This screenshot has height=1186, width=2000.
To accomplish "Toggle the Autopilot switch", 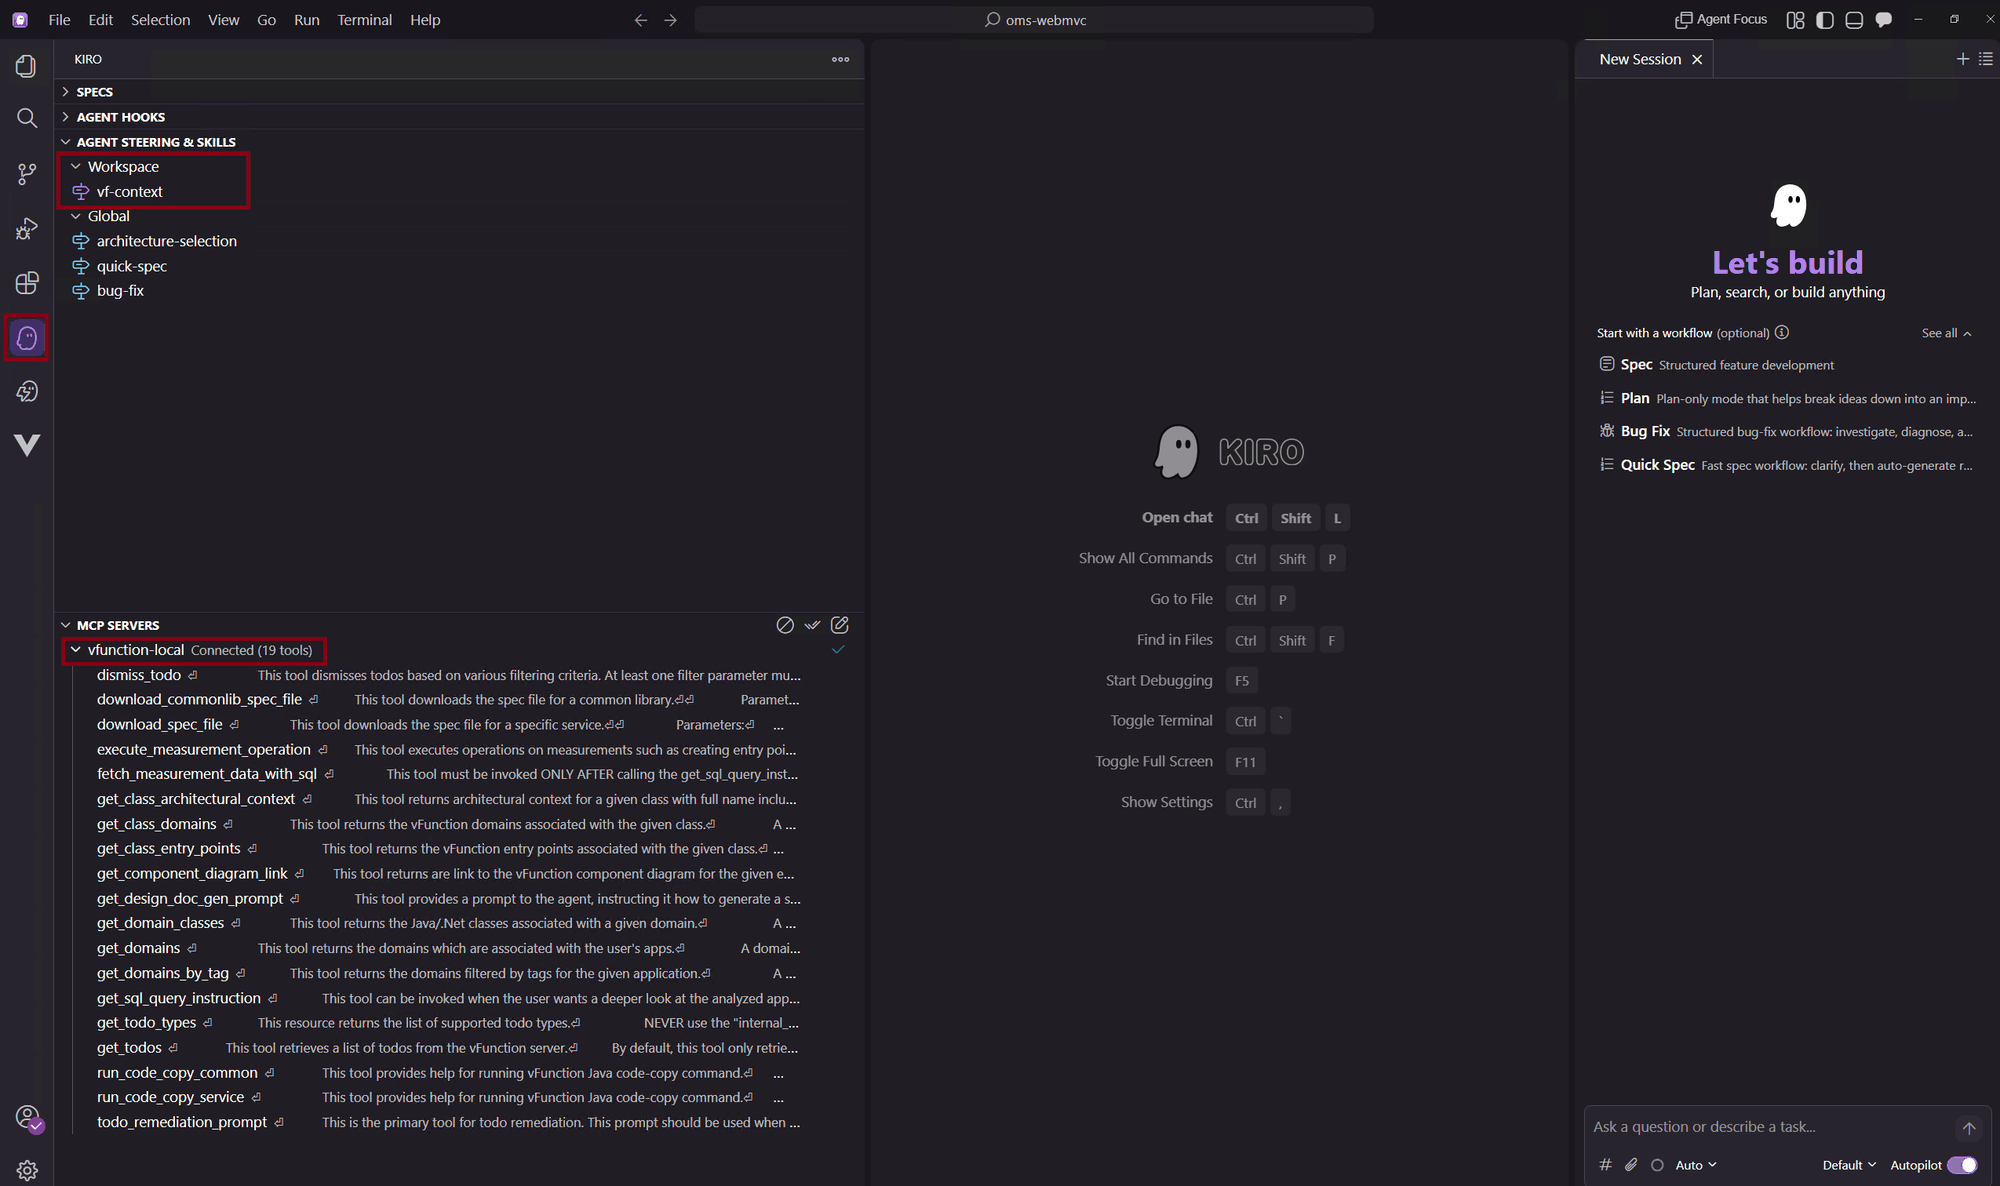I will pyautogui.click(x=1962, y=1165).
